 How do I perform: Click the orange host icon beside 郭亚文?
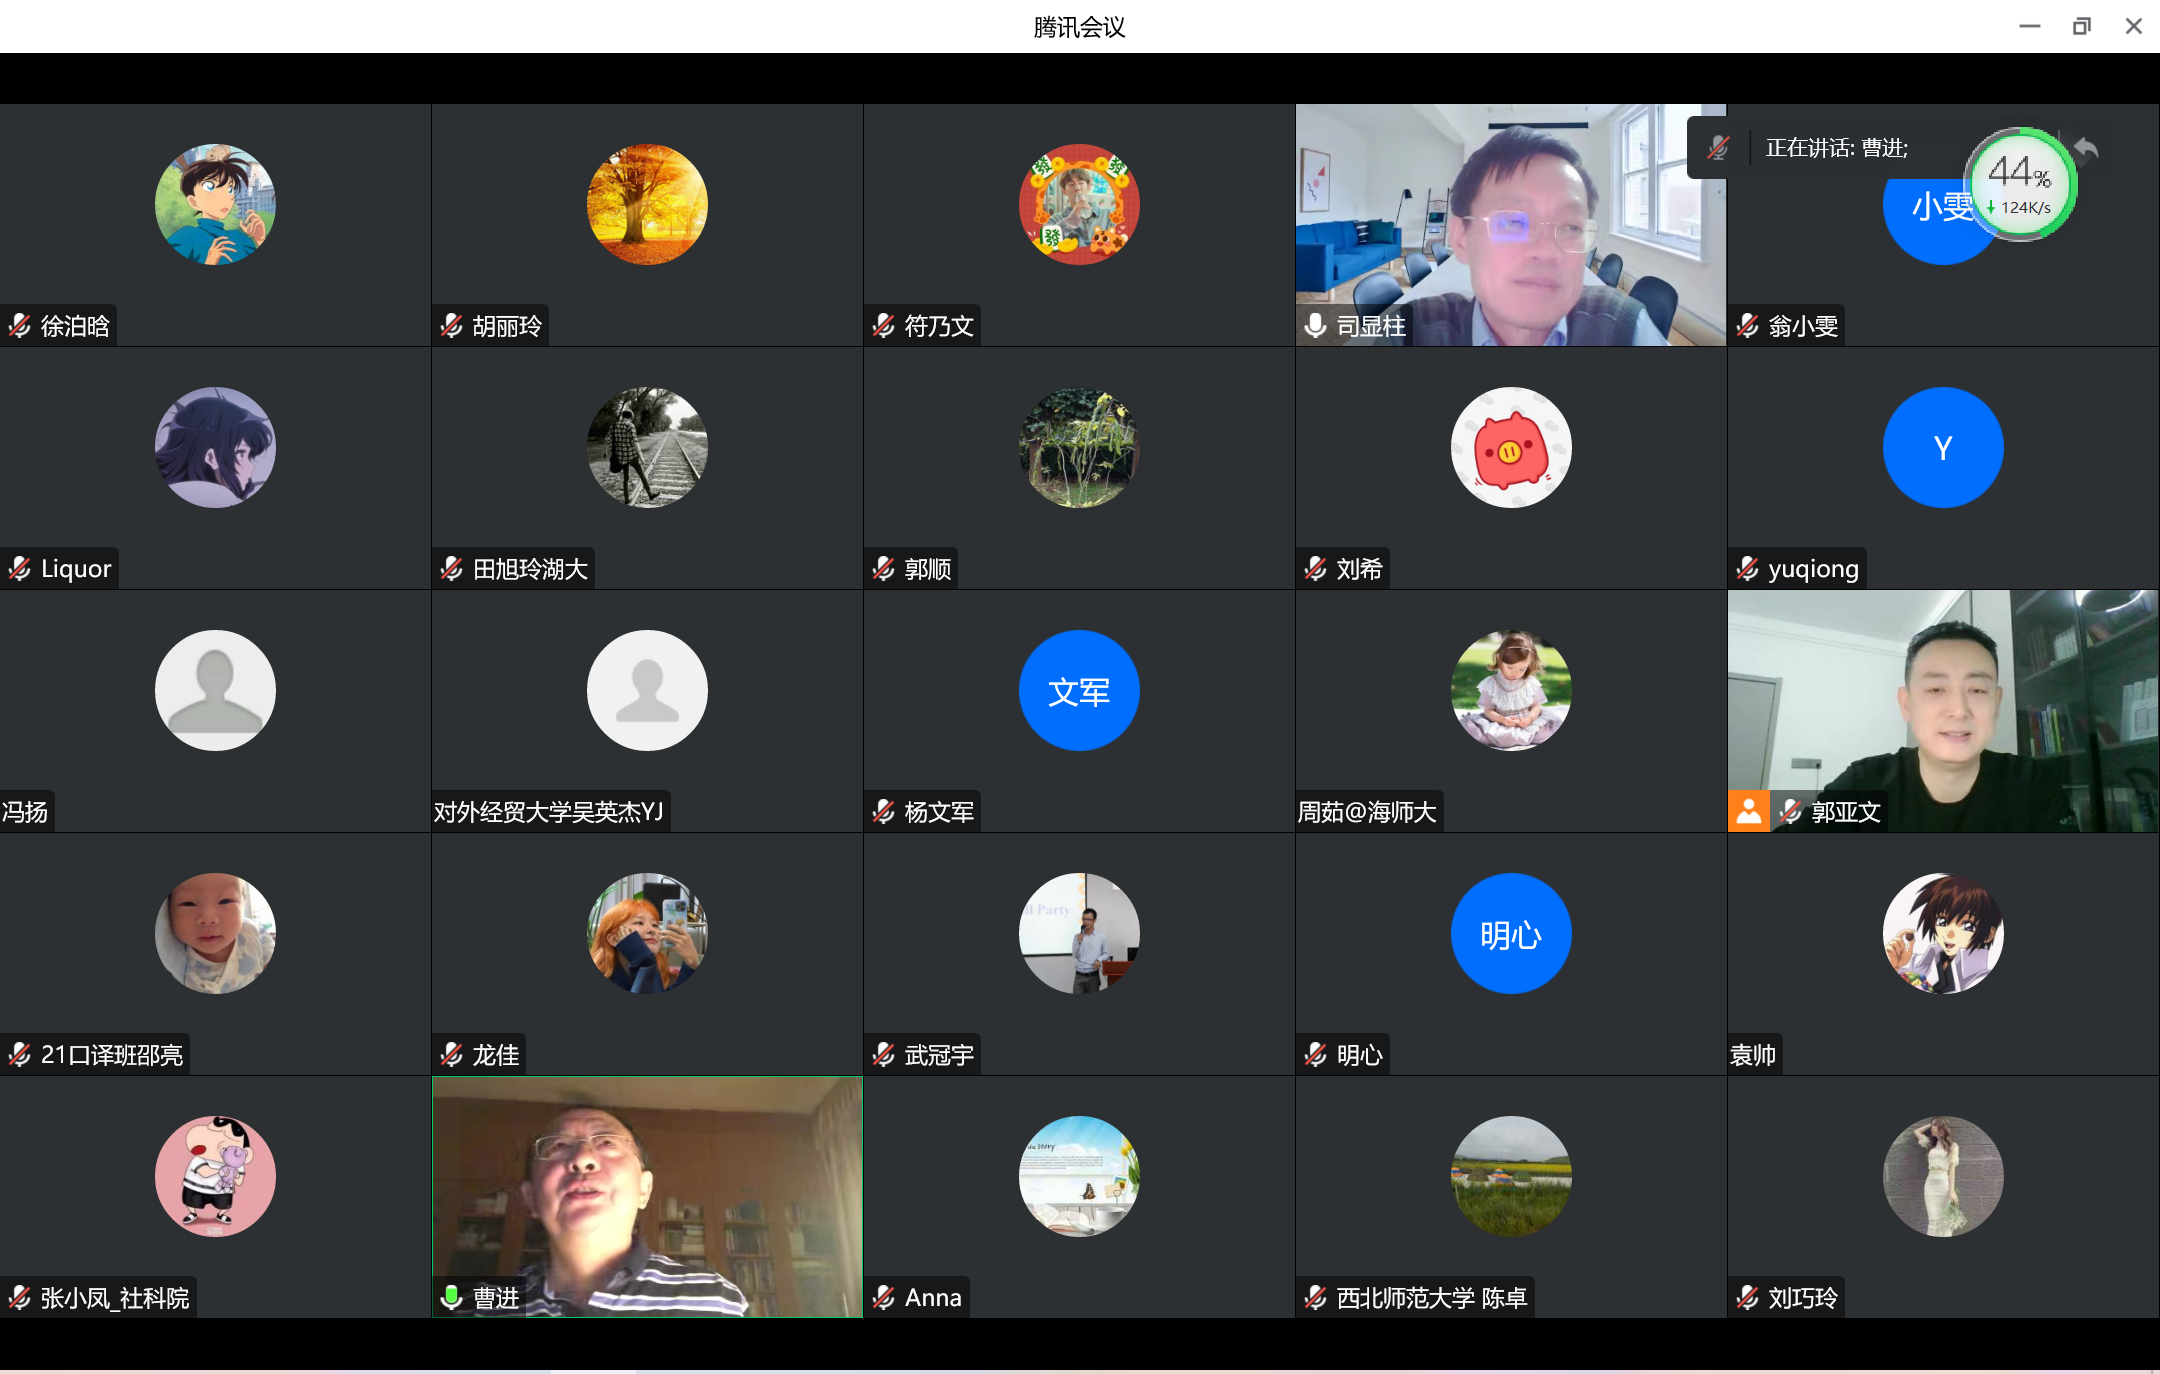(1749, 811)
